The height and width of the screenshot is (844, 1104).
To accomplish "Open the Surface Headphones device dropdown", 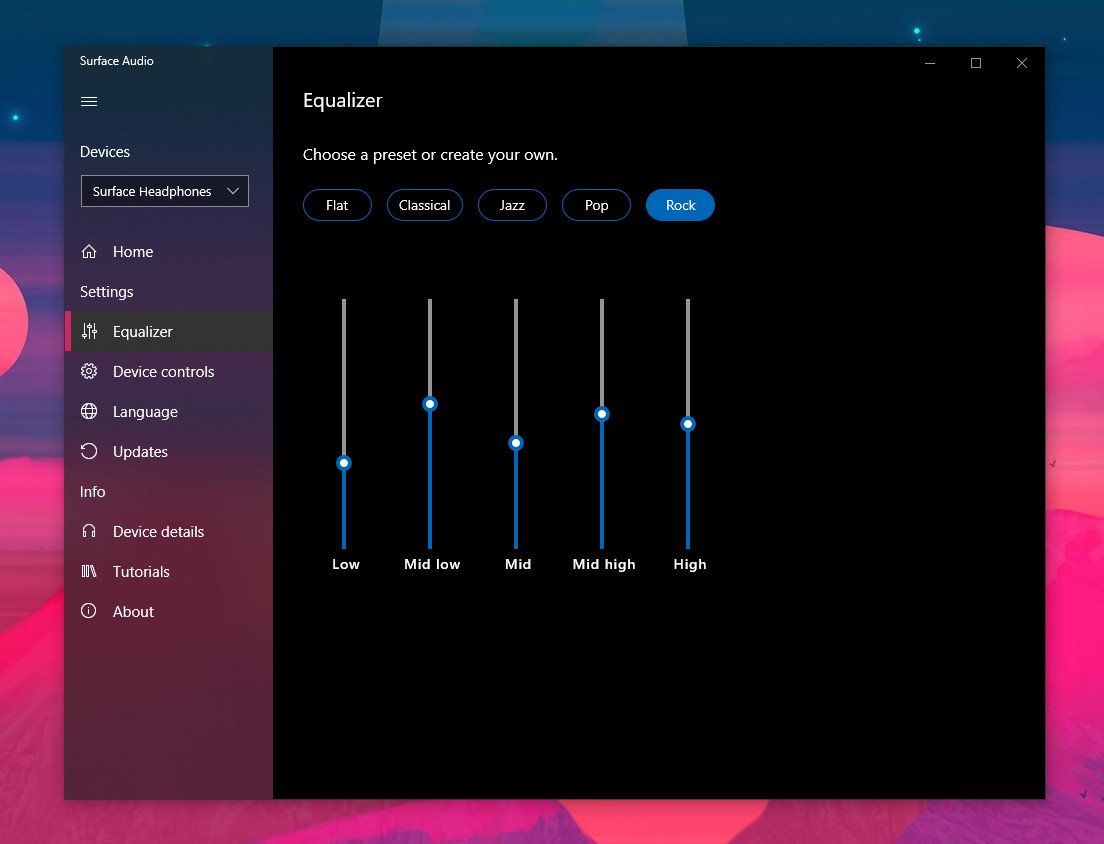I will (x=165, y=191).
